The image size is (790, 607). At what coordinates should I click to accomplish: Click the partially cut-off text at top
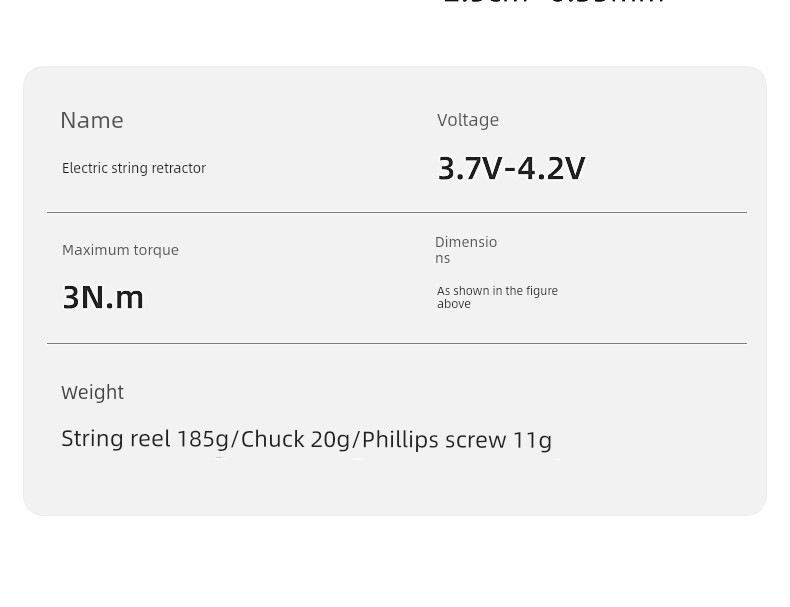pyautogui.click(x=553, y=2)
